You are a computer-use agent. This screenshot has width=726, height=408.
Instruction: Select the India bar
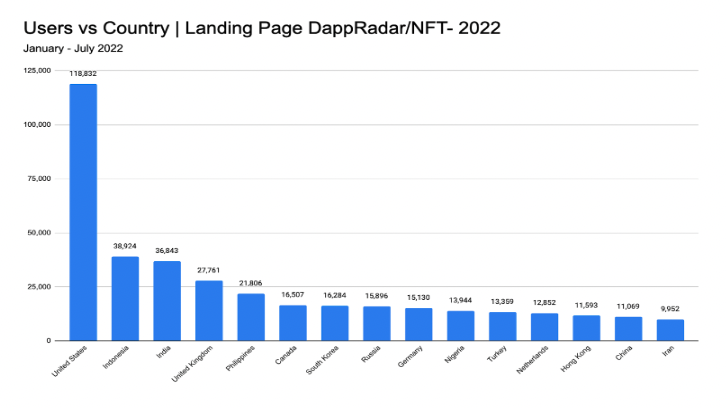point(167,301)
